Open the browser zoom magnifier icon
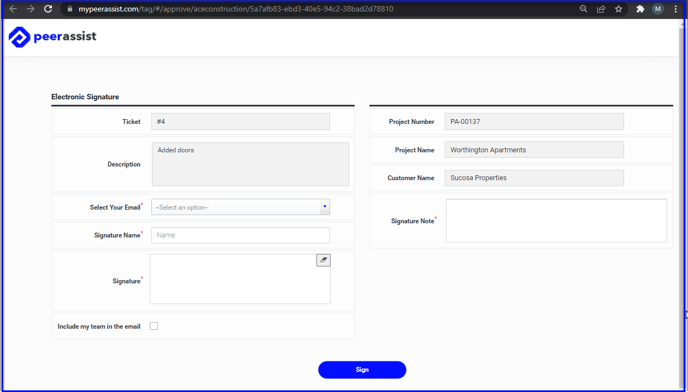The height and width of the screenshot is (392, 688). click(583, 9)
